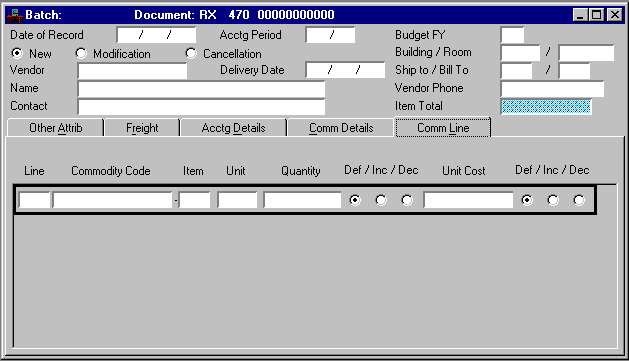Image resolution: width=629 pixels, height=361 pixels.
Task: Select Inc radio button for Unit Cost
Action: coord(553,200)
